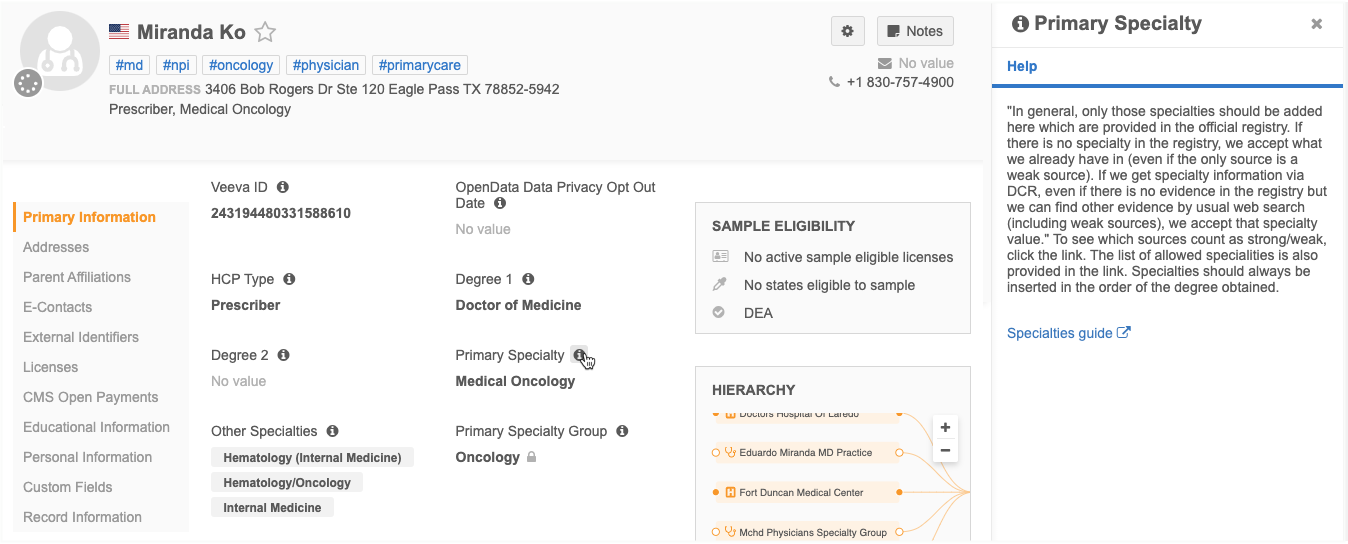
Task: Click the favorite star next to Miranda Ko
Action: (x=265, y=32)
